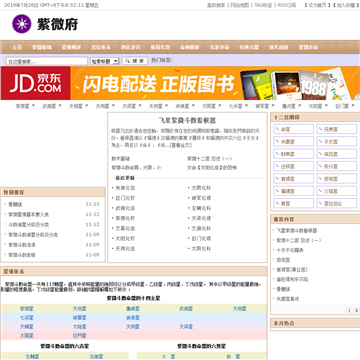Expand the 七杀星 dropdown below the banner

click(239, 106)
